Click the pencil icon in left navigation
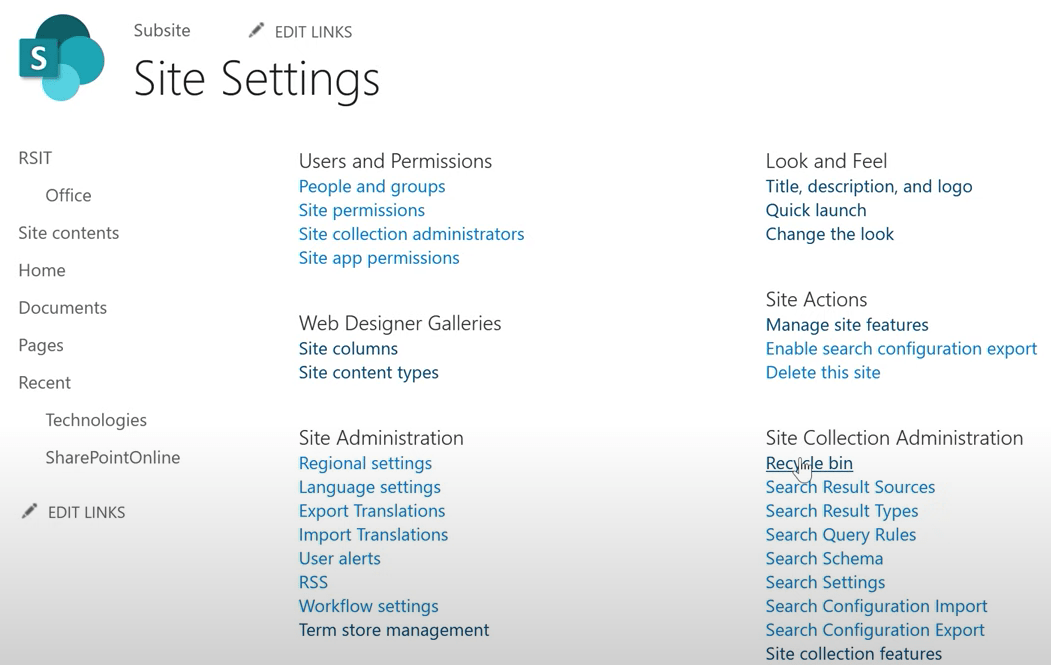The height and width of the screenshot is (665, 1051). 29,511
